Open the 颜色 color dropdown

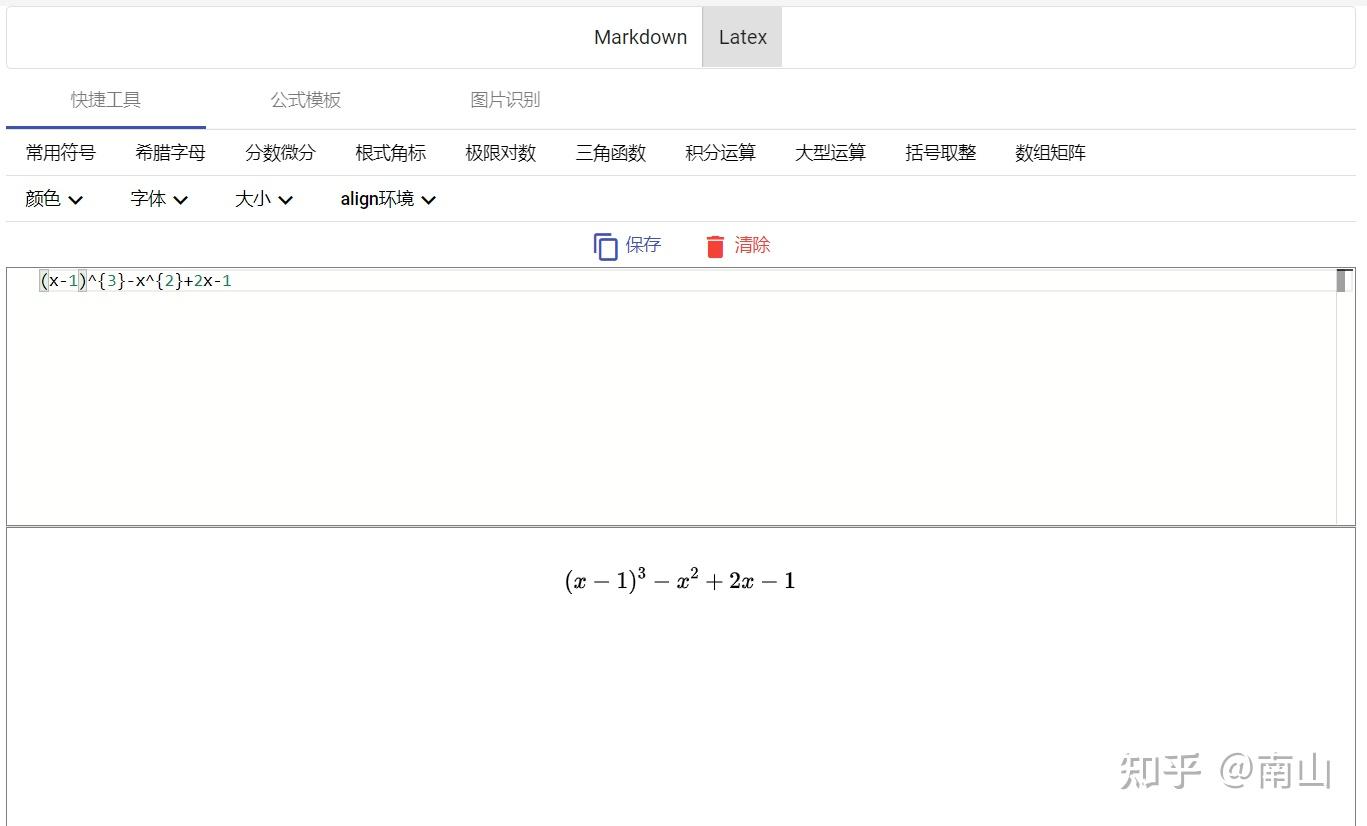tap(54, 198)
